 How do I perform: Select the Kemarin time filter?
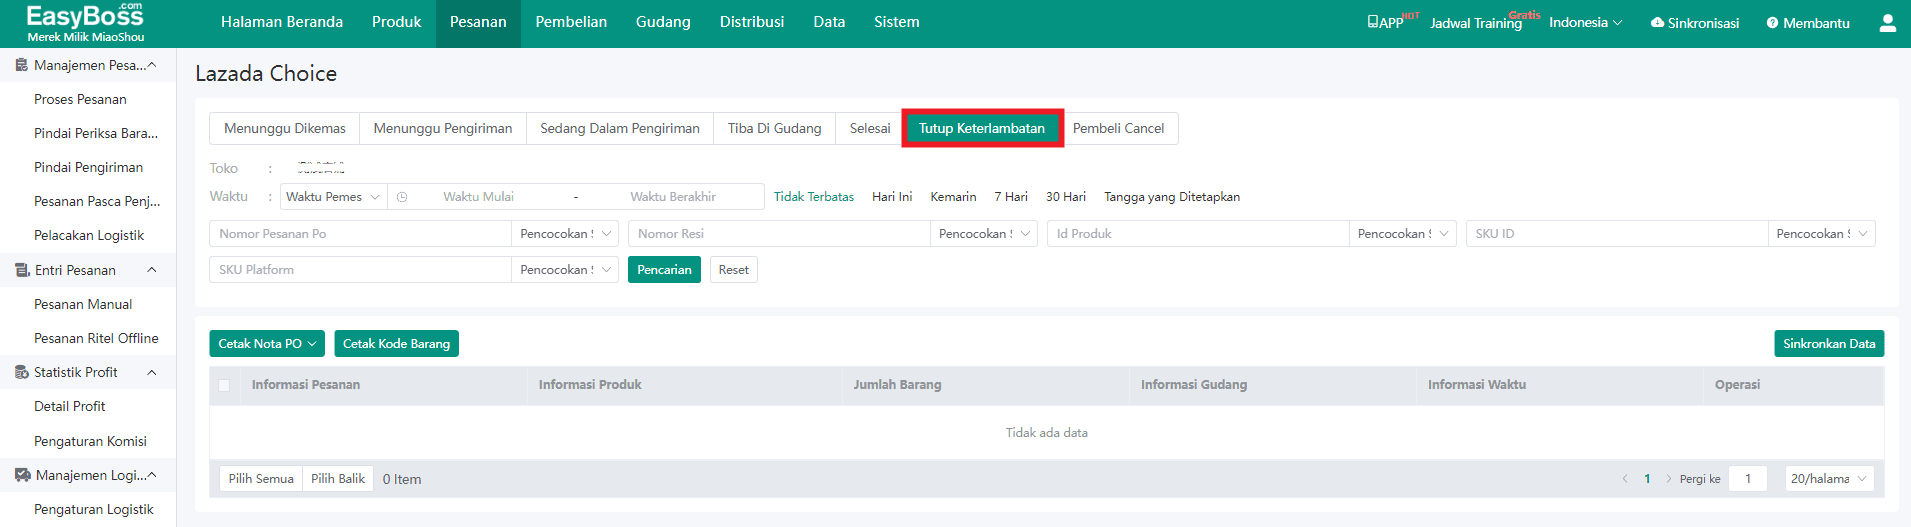click(953, 197)
